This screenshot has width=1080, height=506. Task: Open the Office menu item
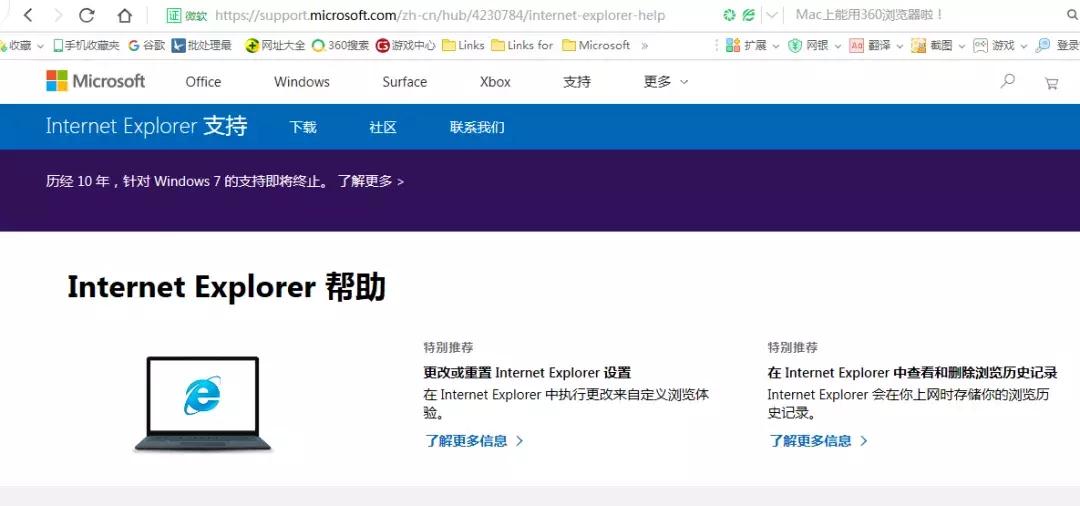[x=203, y=82]
